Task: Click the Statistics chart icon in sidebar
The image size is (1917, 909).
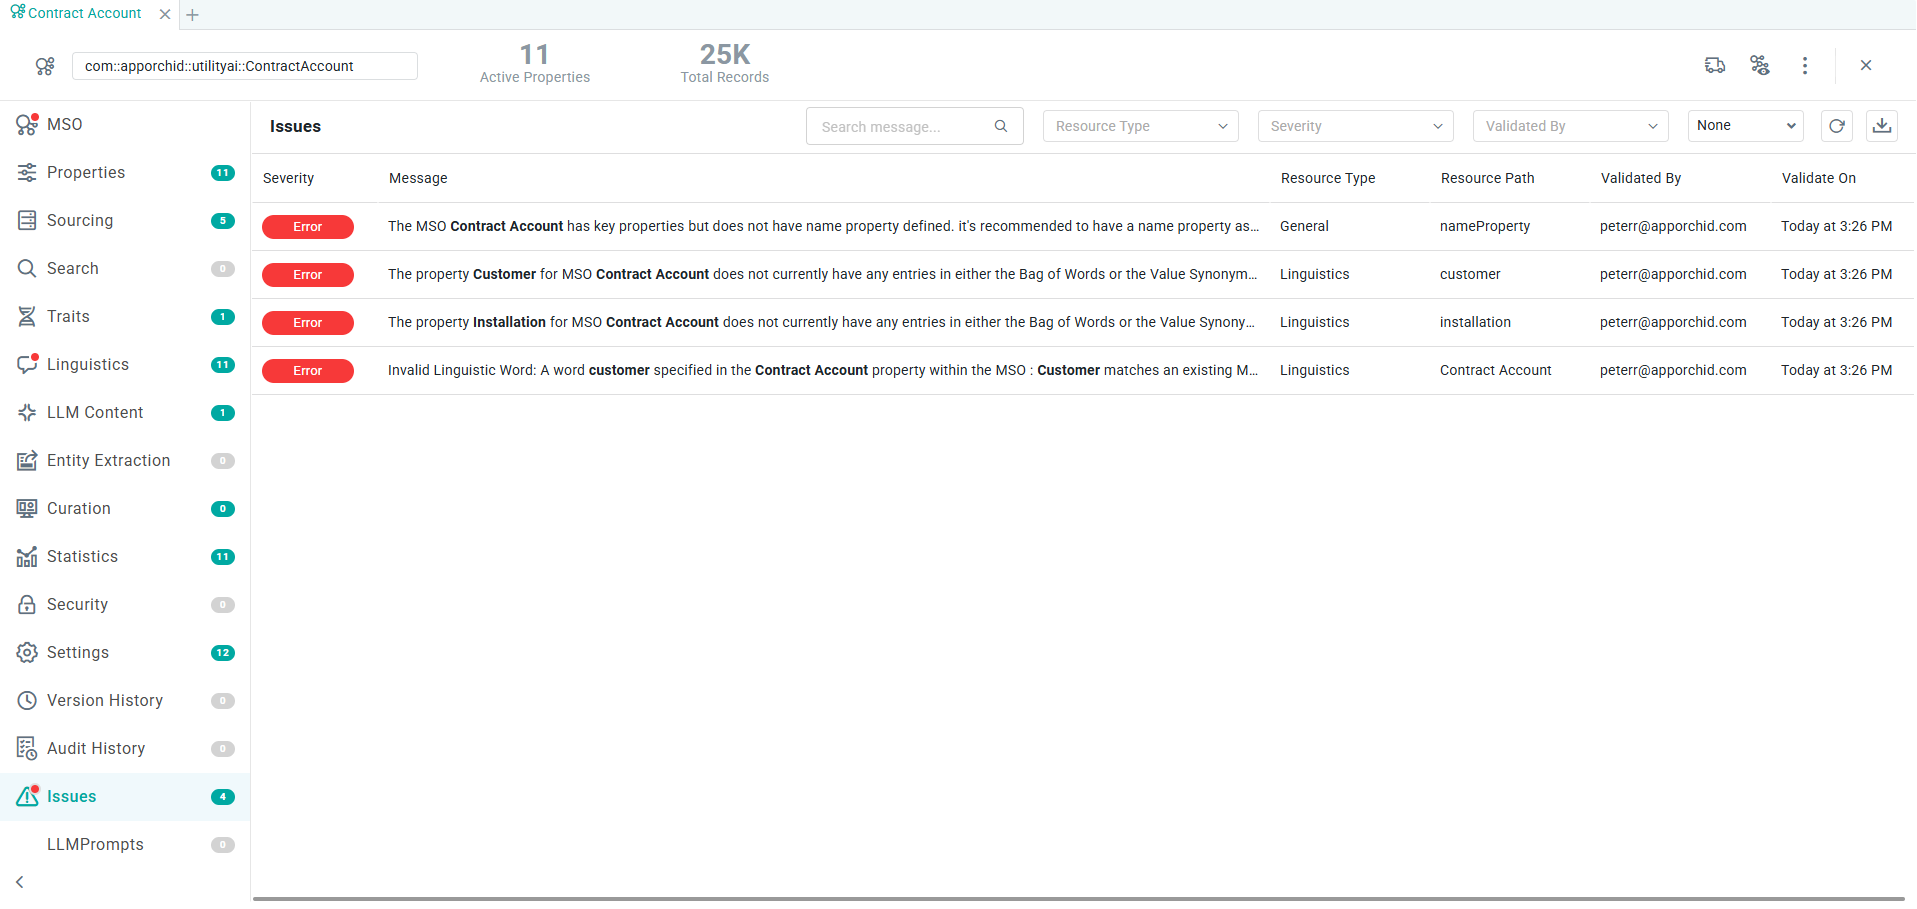Action: 27,557
